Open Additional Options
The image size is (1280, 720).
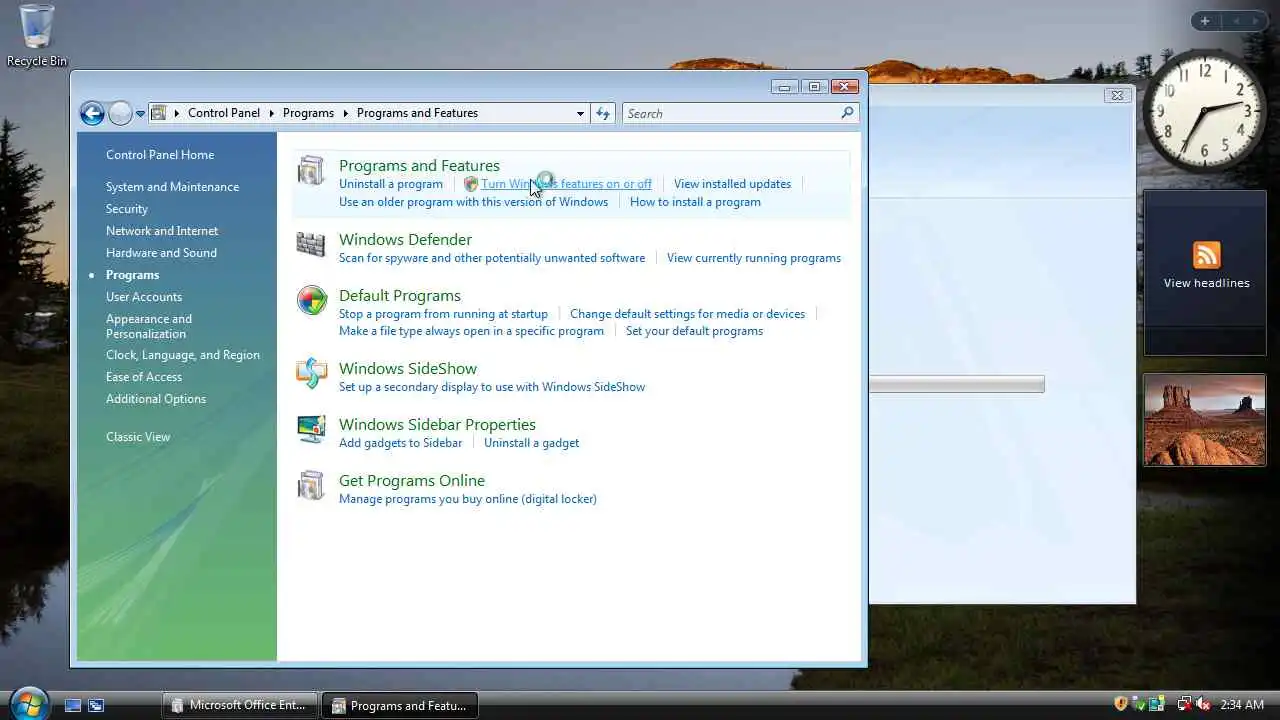(156, 399)
